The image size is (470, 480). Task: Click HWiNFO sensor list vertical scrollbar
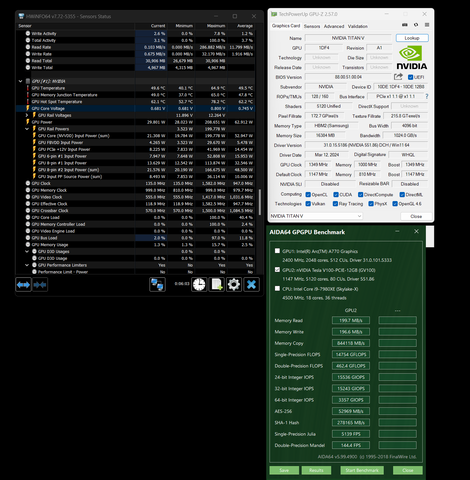[260, 202]
